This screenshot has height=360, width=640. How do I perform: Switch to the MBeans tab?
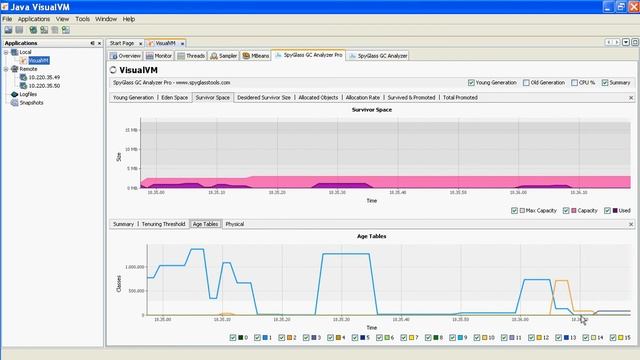click(x=256, y=56)
